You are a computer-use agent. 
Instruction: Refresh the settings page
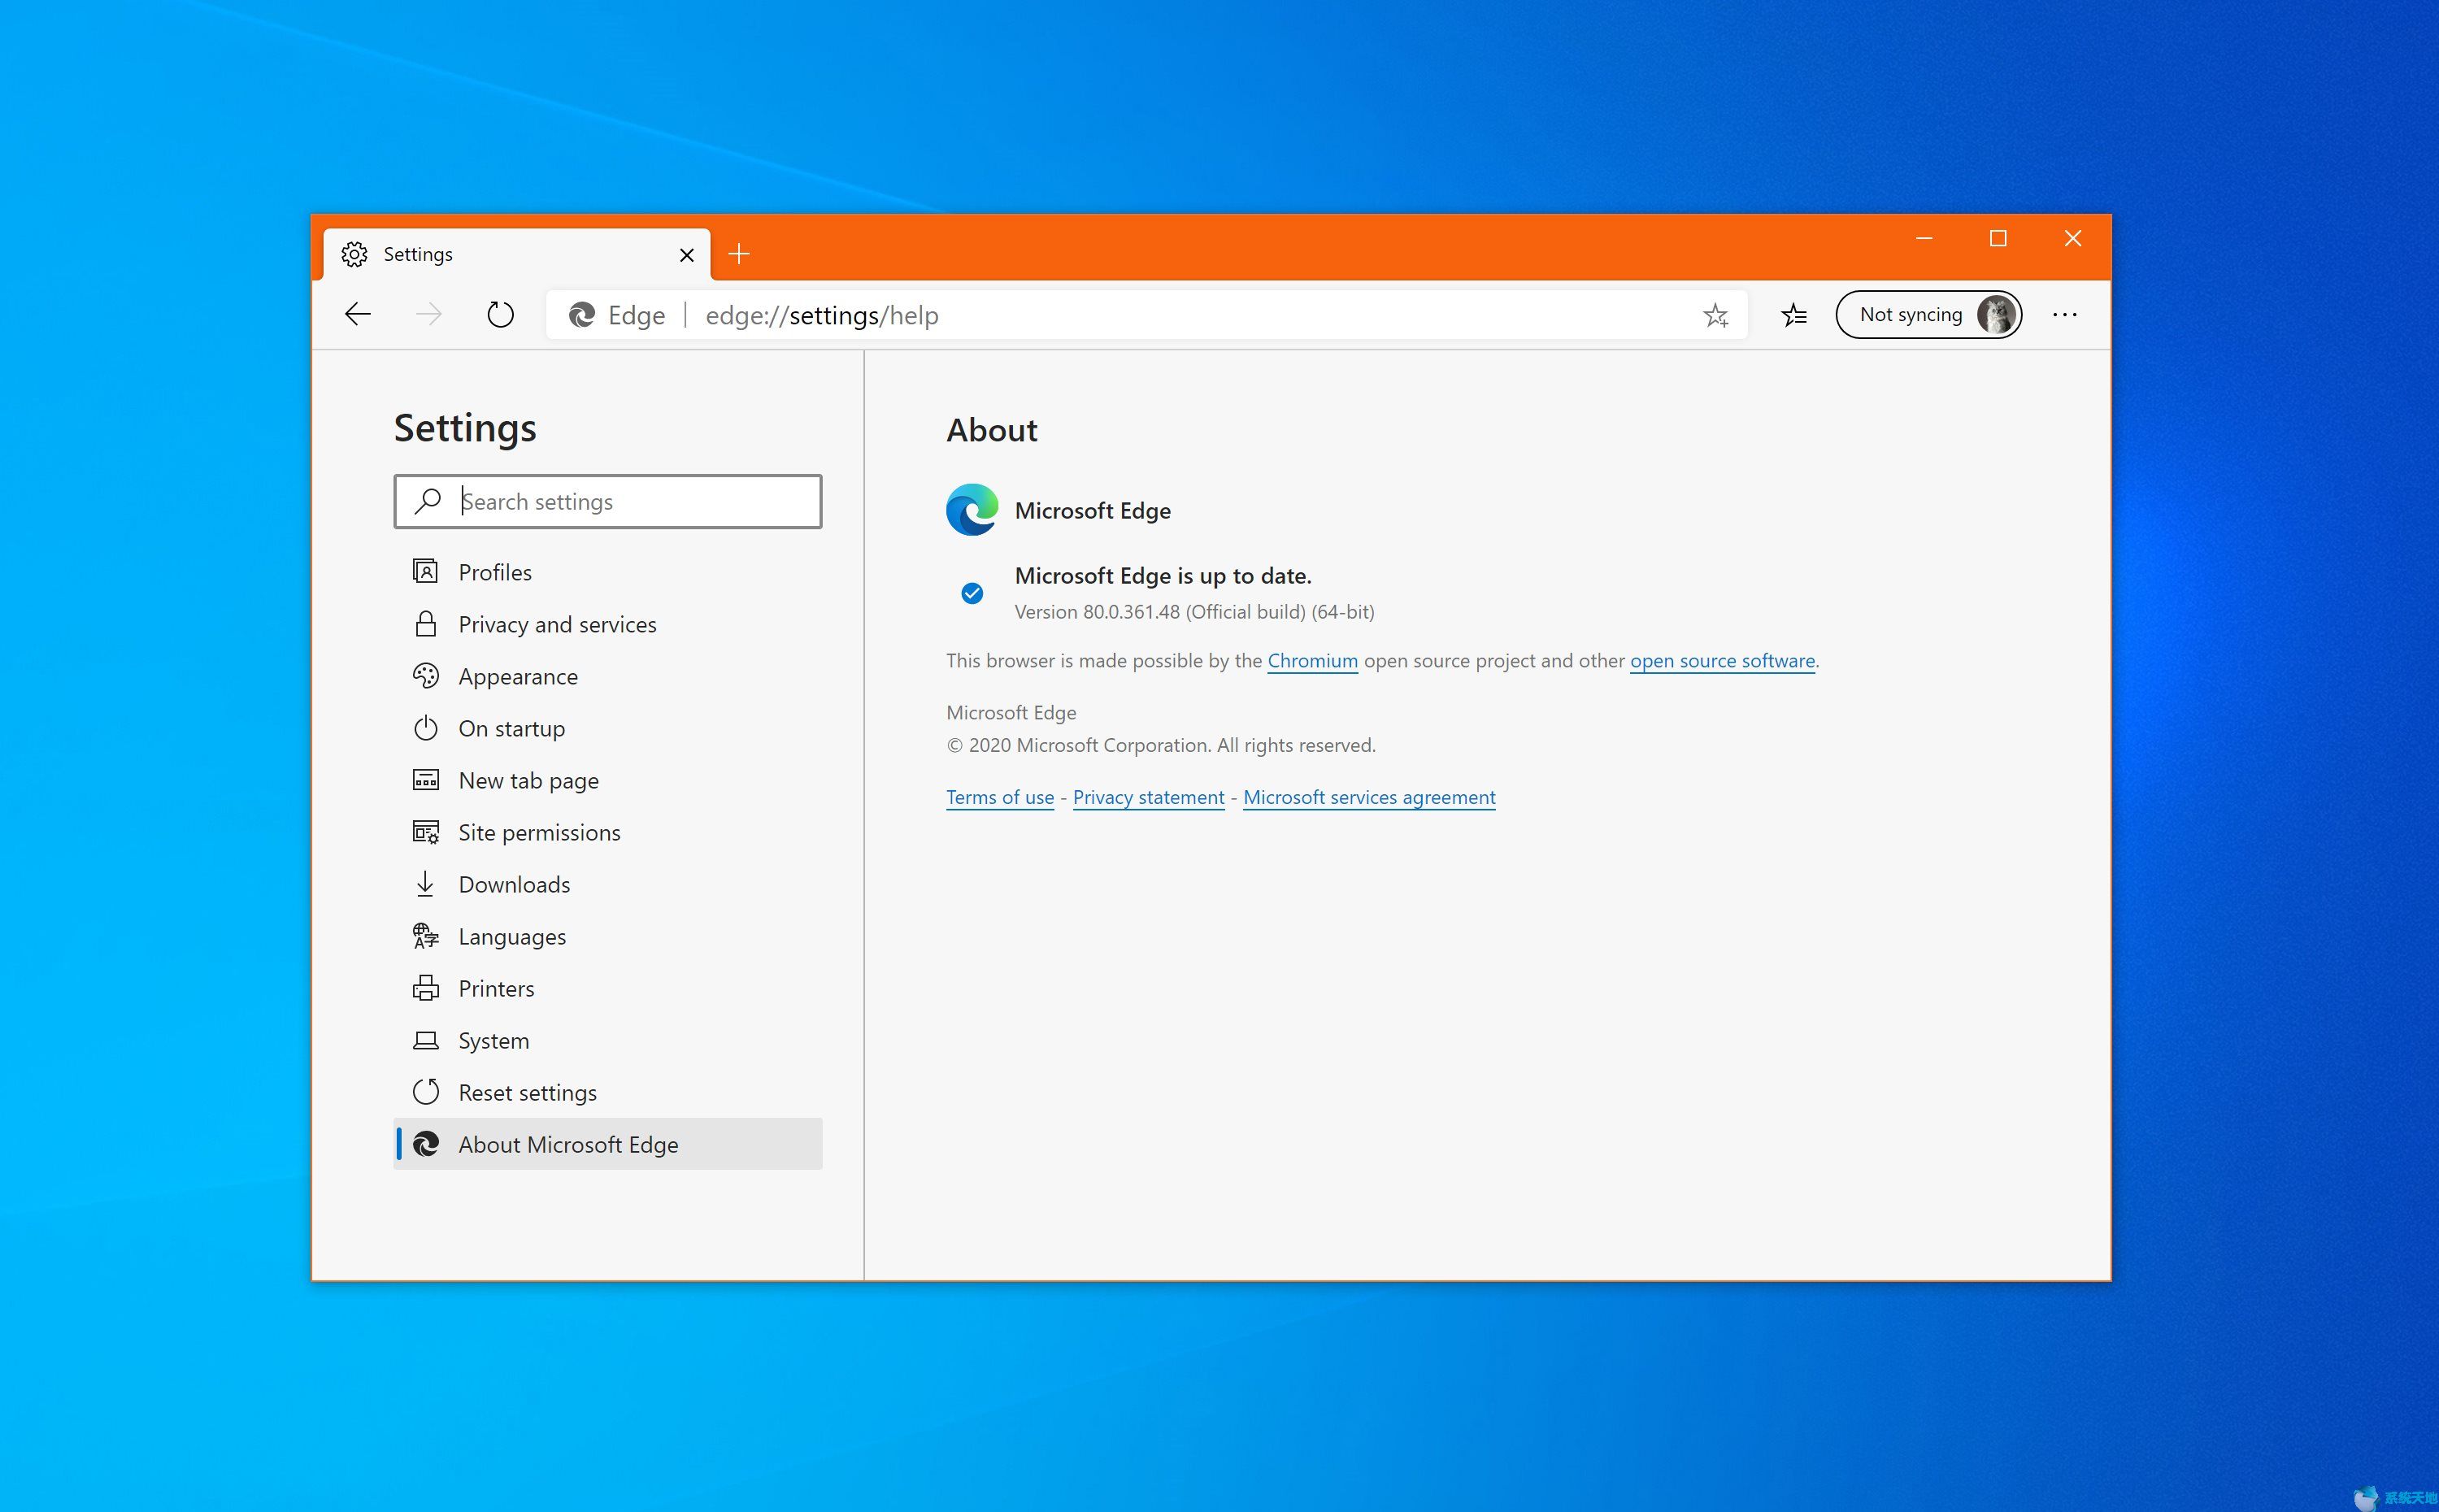pos(500,315)
